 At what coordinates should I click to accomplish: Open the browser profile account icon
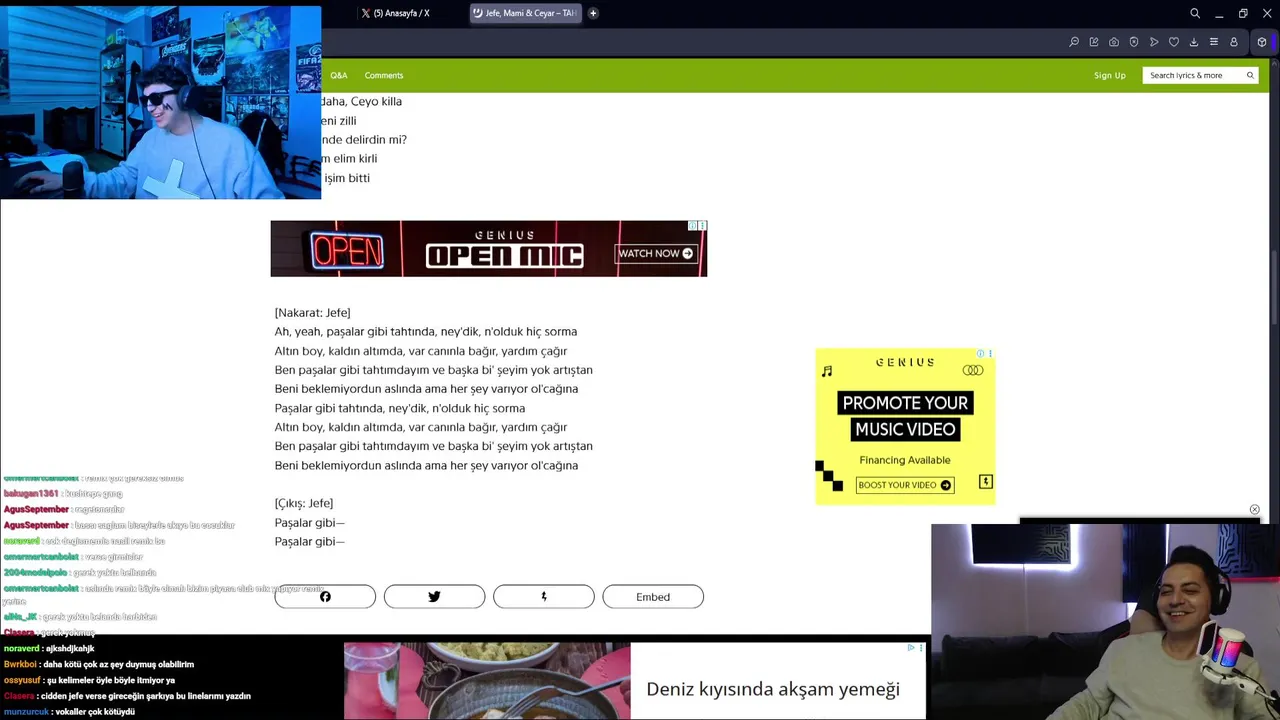tap(1234, 42)
